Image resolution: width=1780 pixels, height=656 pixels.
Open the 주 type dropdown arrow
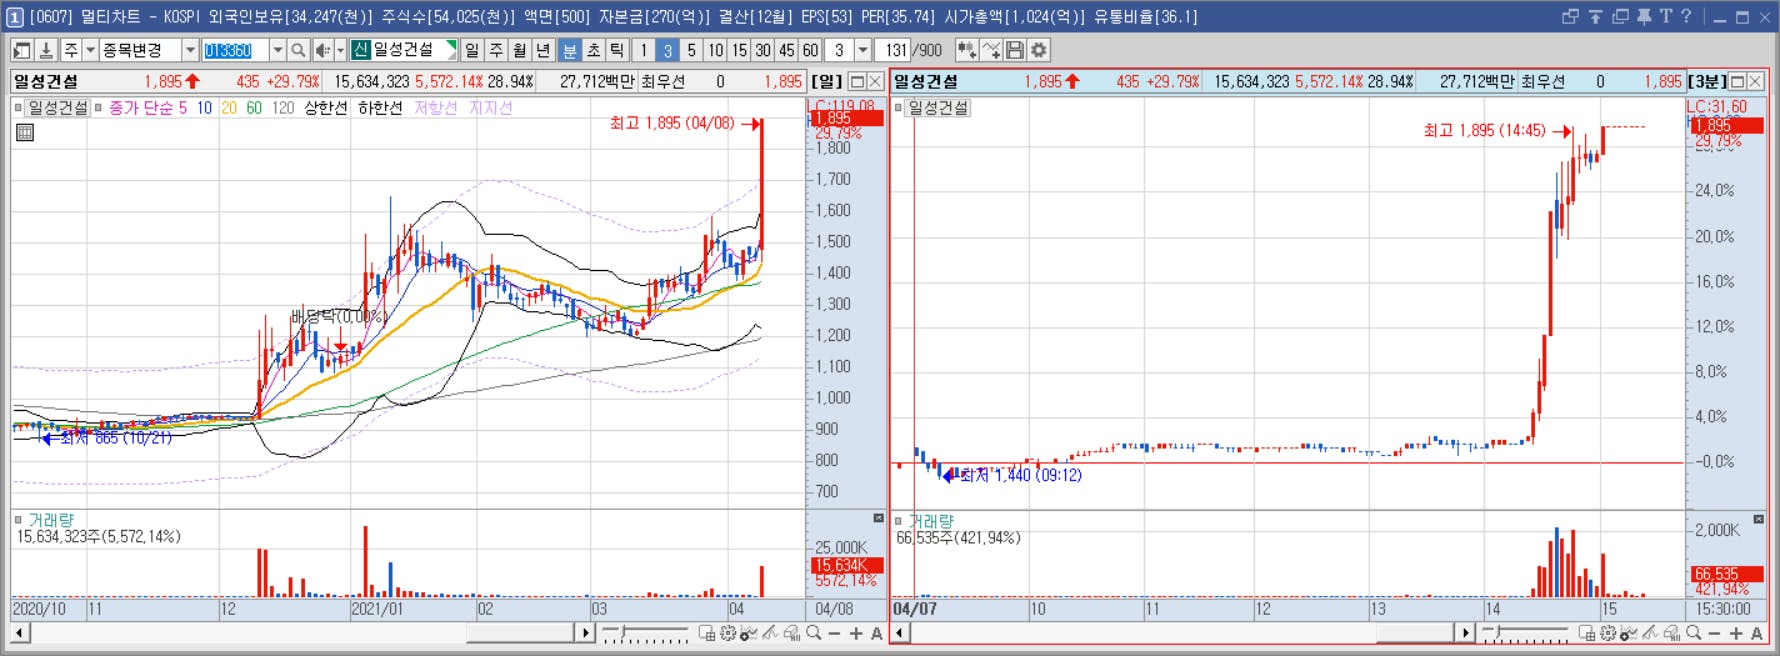(x=90, y=50)
